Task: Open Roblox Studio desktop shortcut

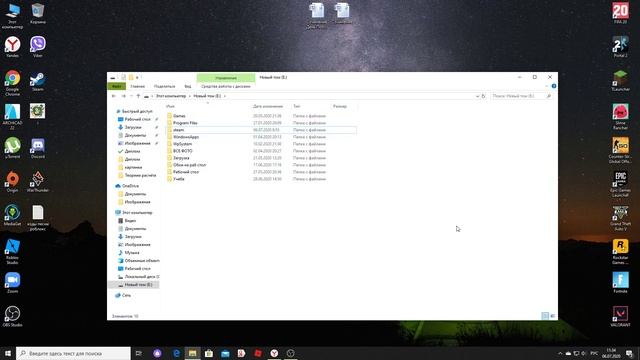Action: tap(12, 251)
